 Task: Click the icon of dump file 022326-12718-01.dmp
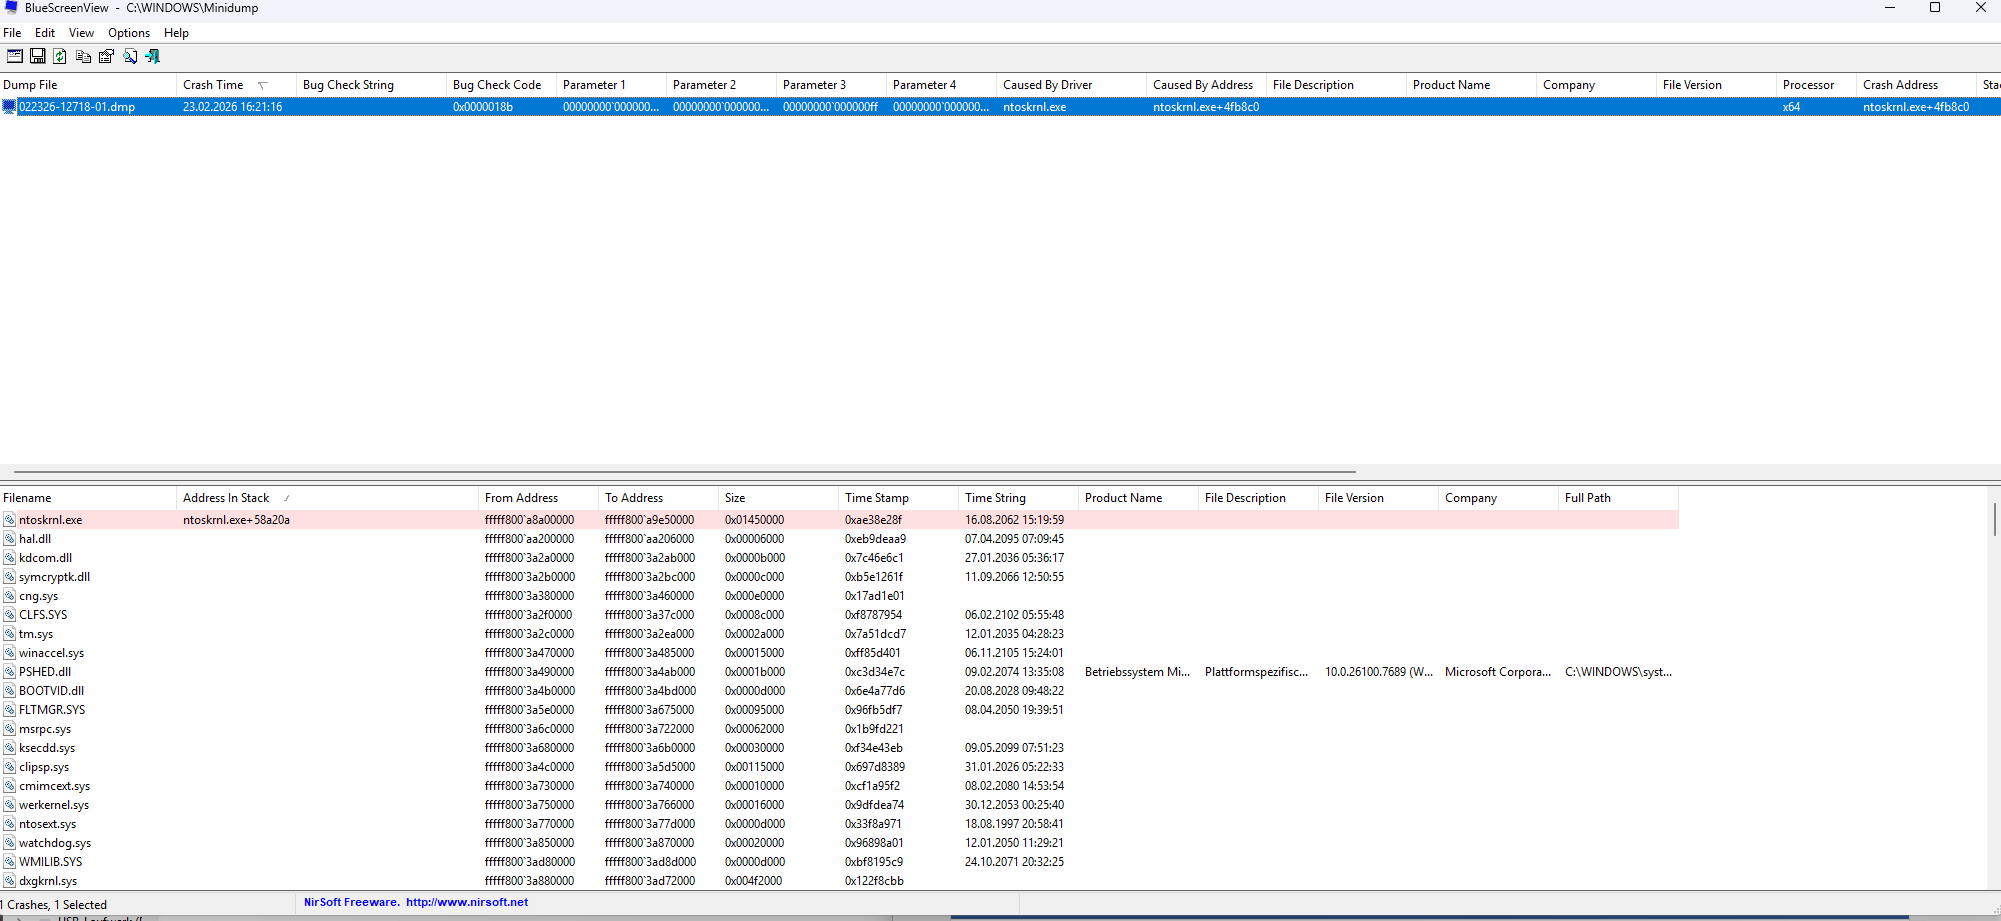pyautogui.click(x=9, y=107)
